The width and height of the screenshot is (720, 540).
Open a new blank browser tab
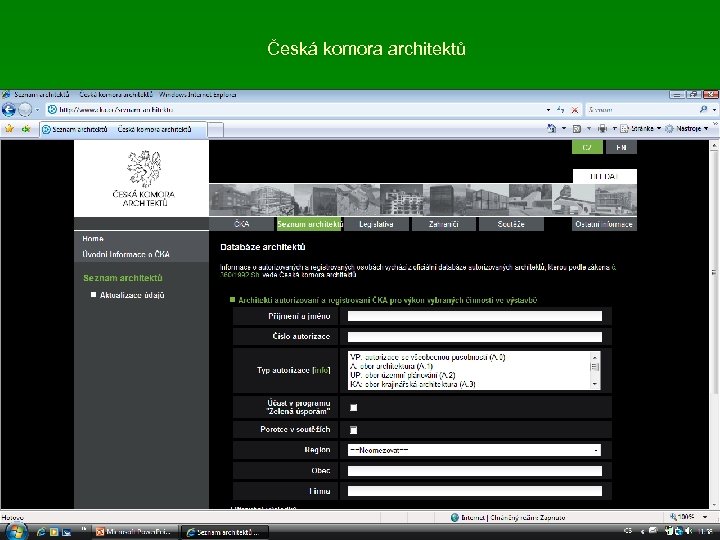pos(216,130)
